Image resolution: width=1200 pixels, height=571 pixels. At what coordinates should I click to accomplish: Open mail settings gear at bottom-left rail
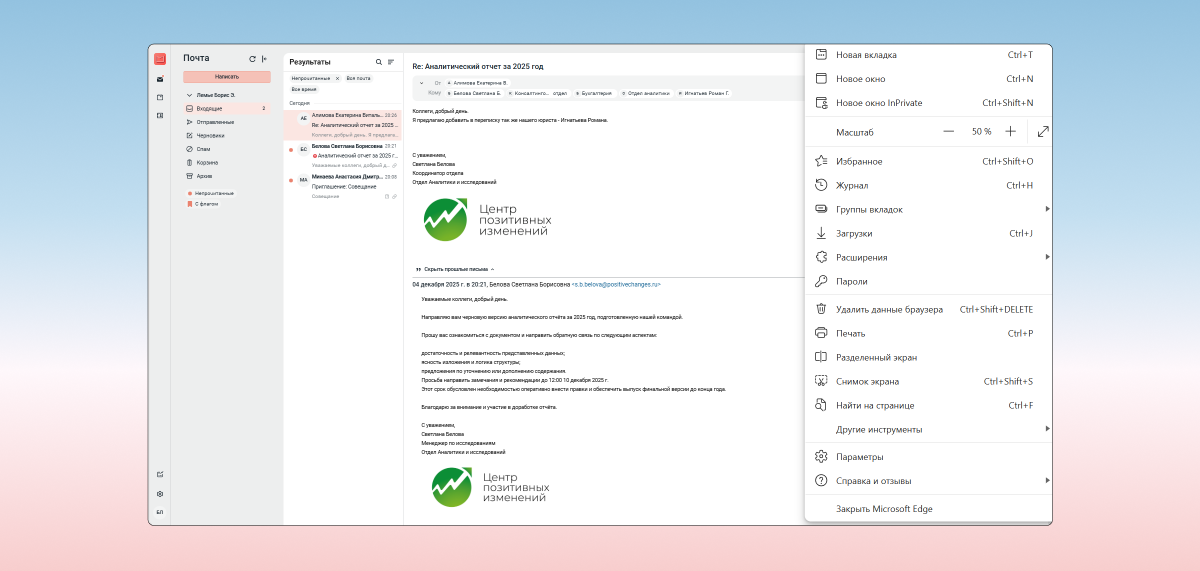tap(160, 494)
